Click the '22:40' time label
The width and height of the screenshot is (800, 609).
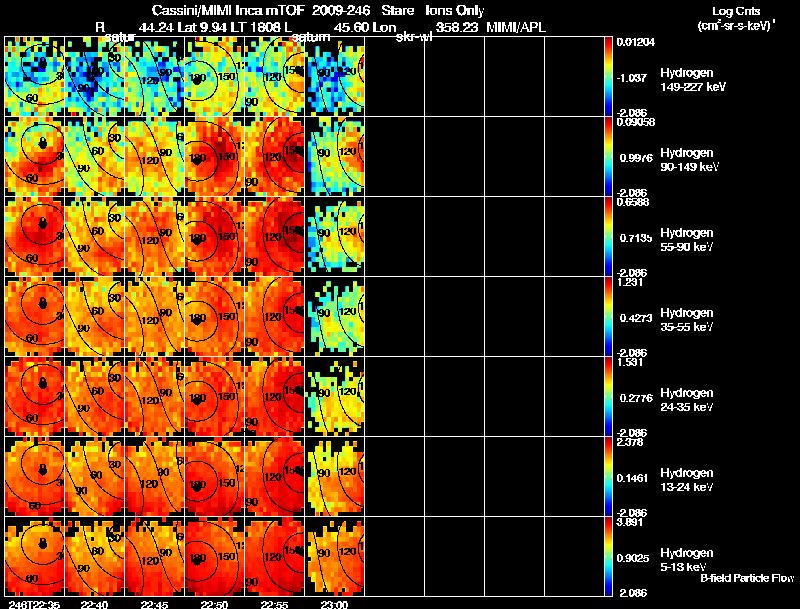coord(94,604)
